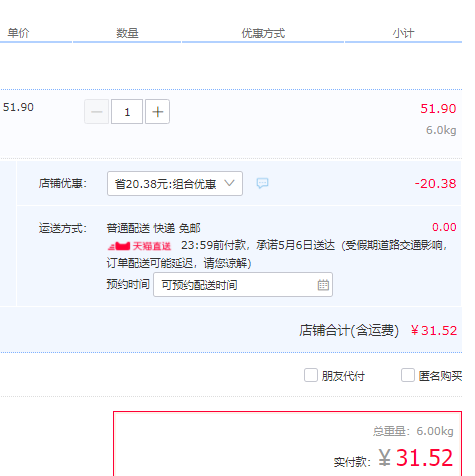Viewport: 475px width, 476px height.
Task: Click the minus quantity button
Action: 96,112
